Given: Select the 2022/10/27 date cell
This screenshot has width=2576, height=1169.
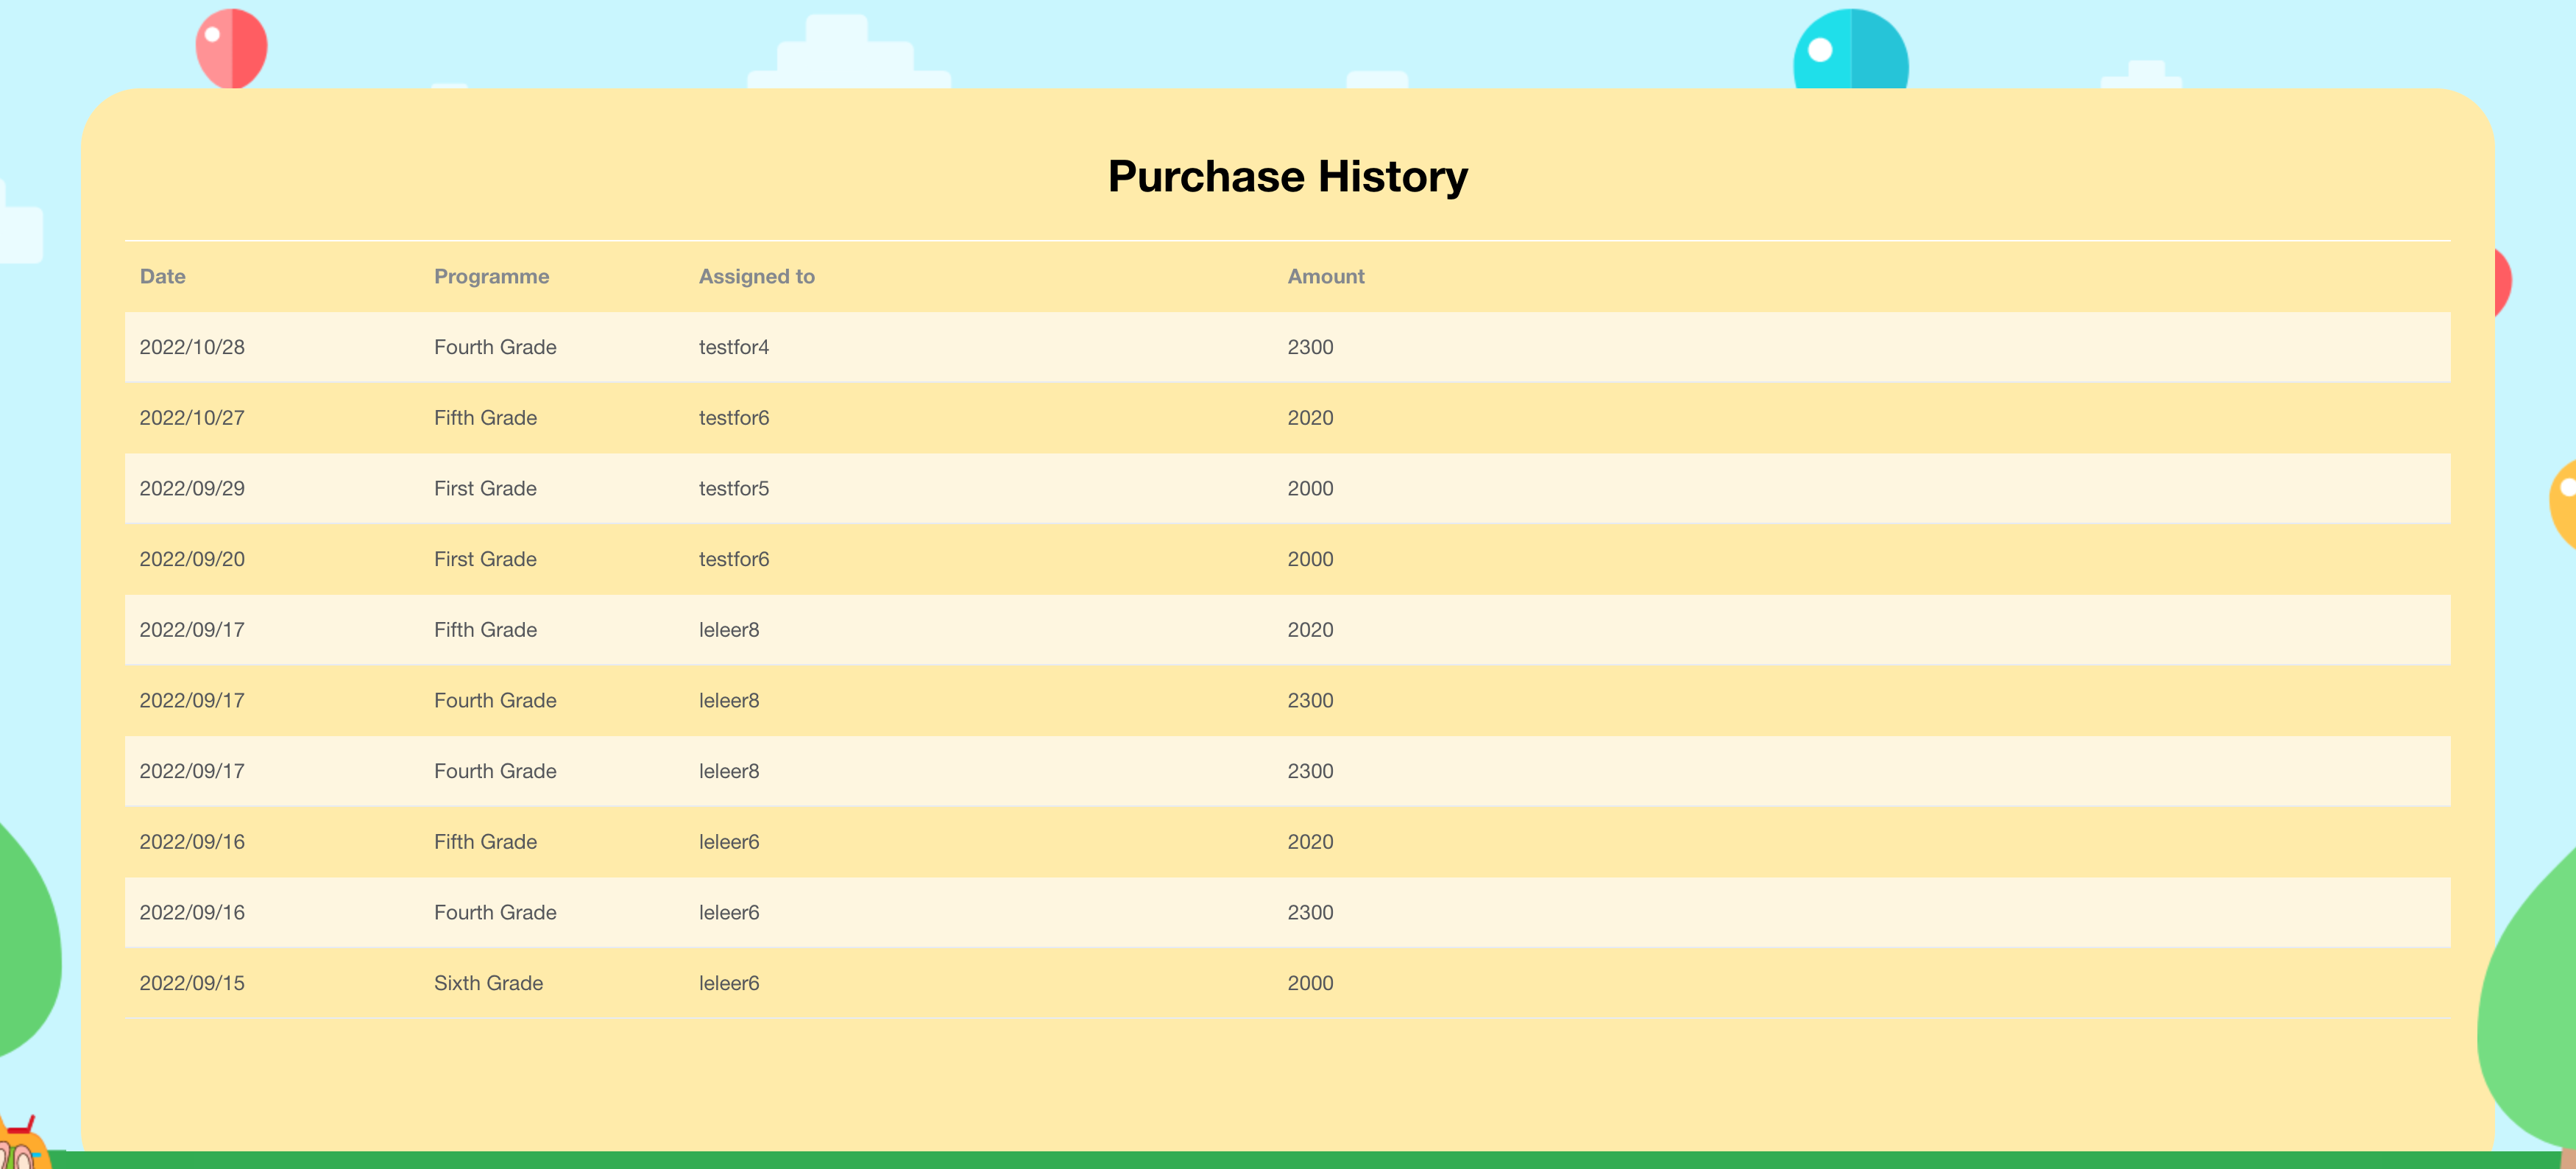Looking at the screenshot, I should [192, 418].
